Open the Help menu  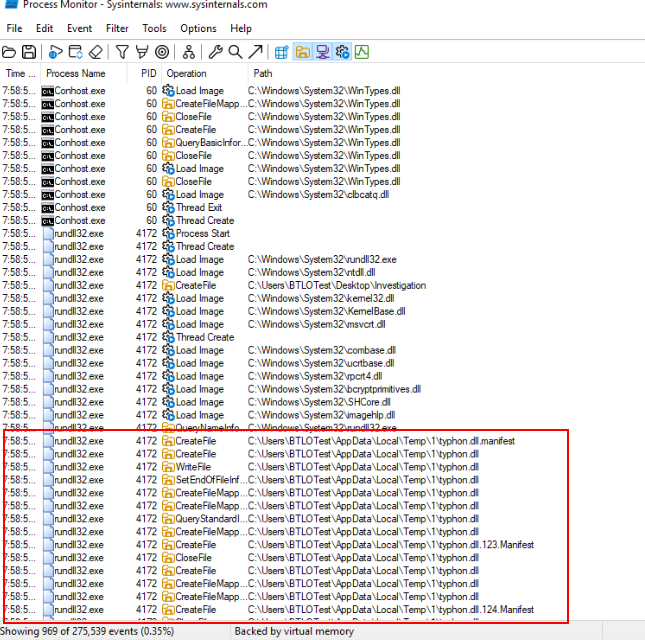click(241, 28)
